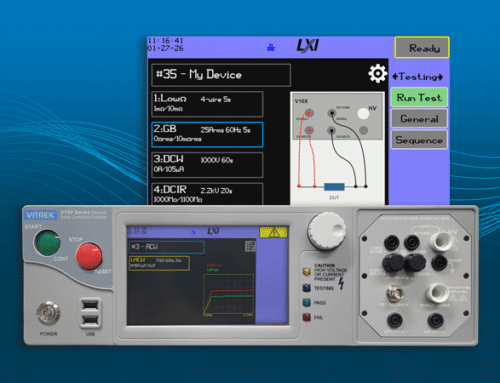Click the EXT DRIVE+ jack
This screenshot has height=383, width=500.
point(395,320)
